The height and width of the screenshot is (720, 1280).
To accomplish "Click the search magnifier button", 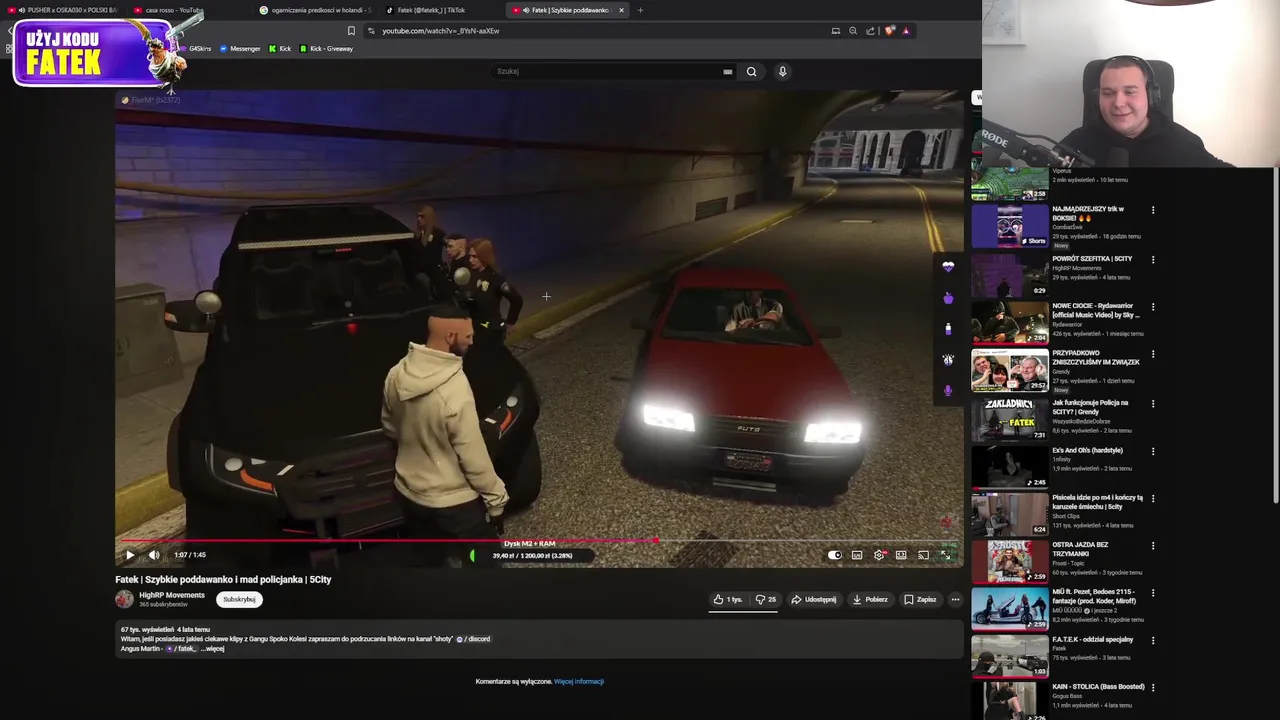I will [x=751, y=71].
